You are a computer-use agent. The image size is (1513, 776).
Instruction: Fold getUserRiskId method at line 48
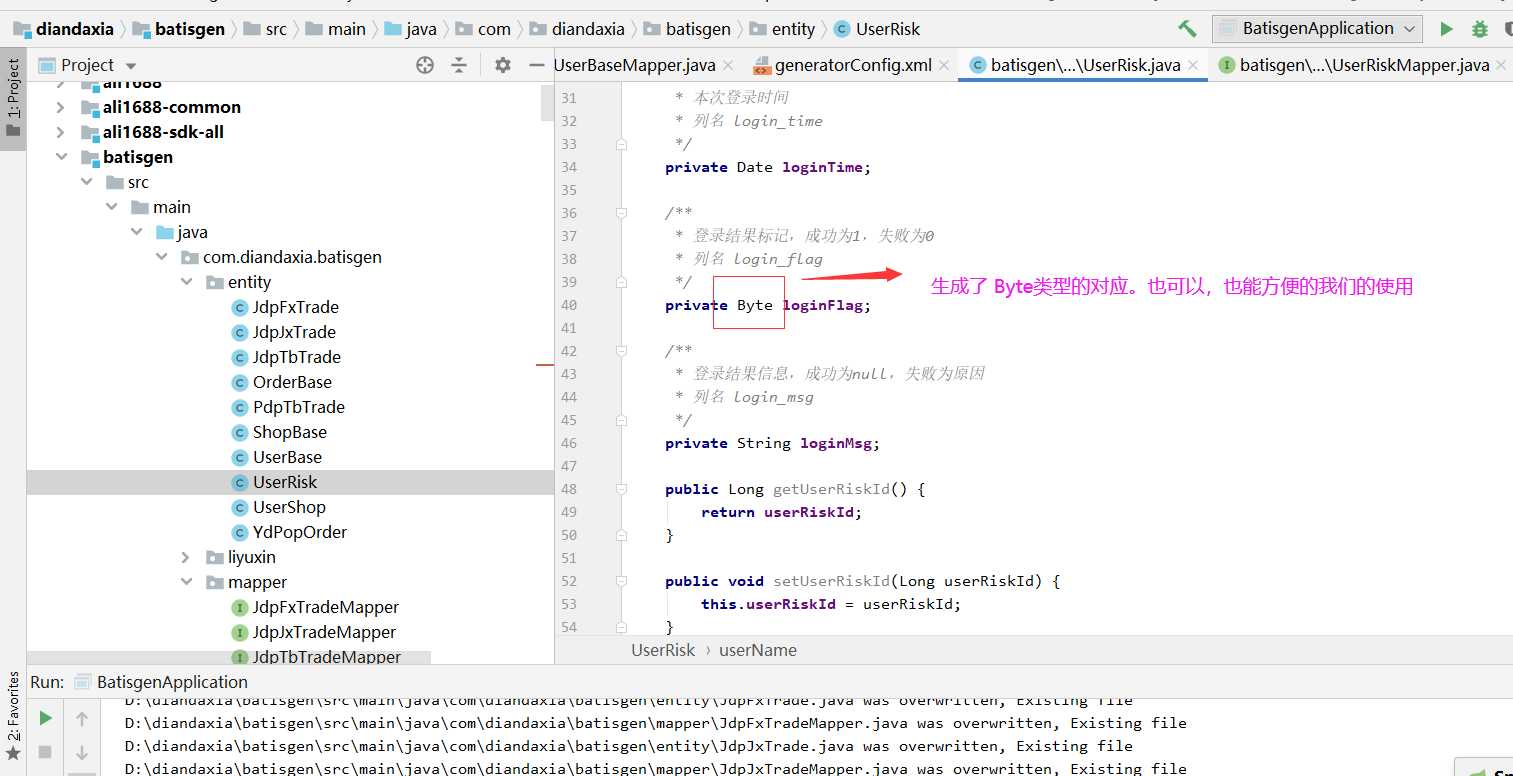(x=621, y=489)
